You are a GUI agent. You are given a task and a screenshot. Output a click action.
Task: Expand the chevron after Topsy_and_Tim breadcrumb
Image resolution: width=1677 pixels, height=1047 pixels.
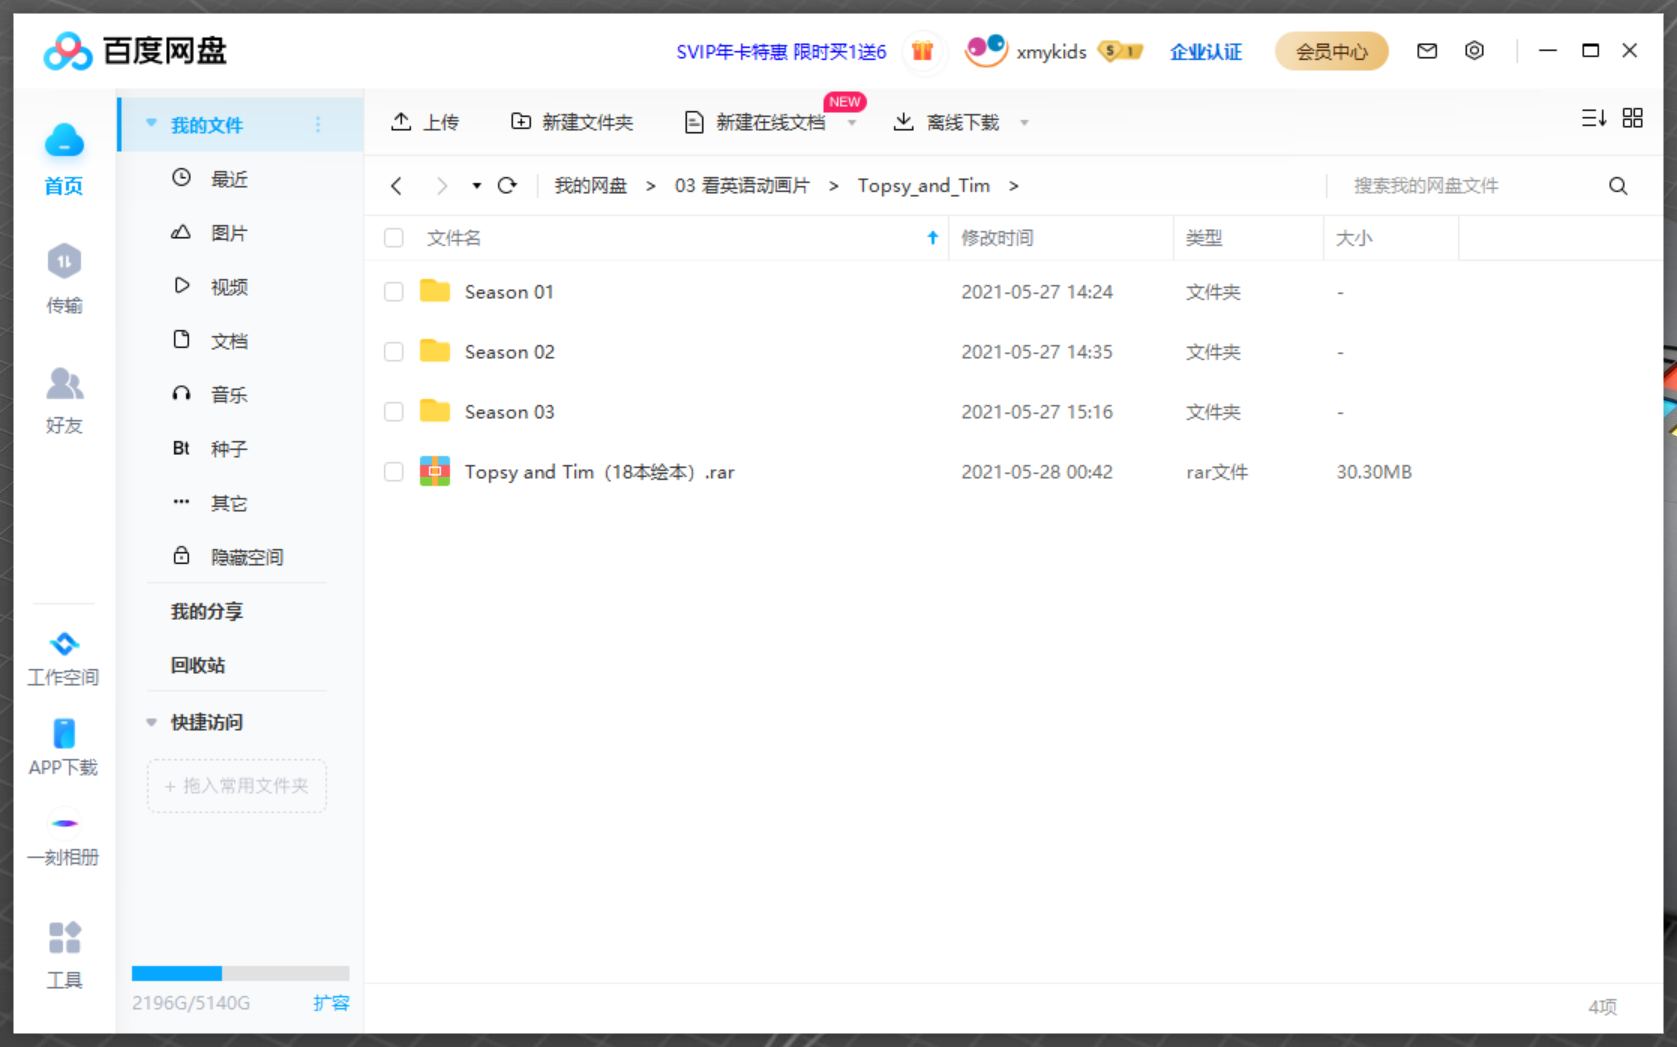tap(1013, 186)
